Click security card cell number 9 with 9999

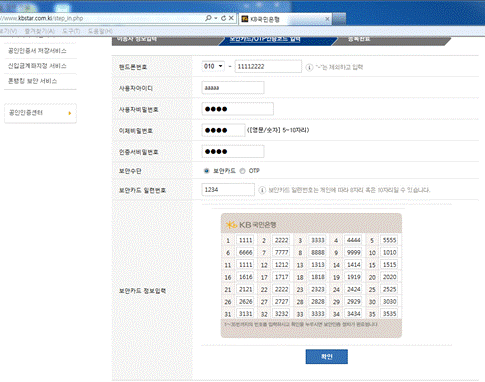pos(353,252)
